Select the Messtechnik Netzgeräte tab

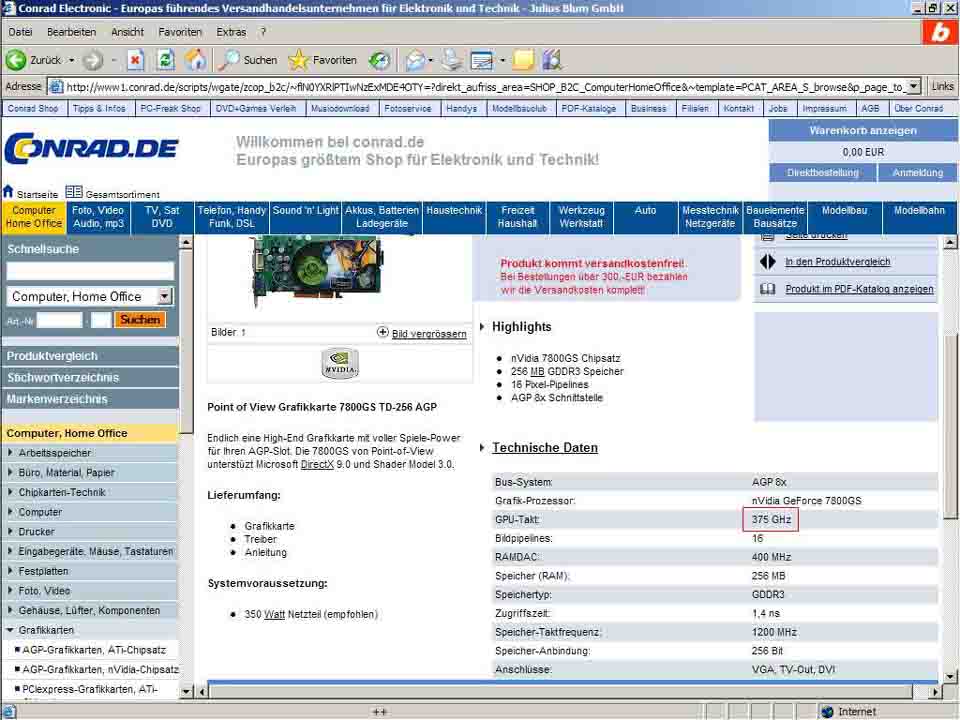point(710,217)
